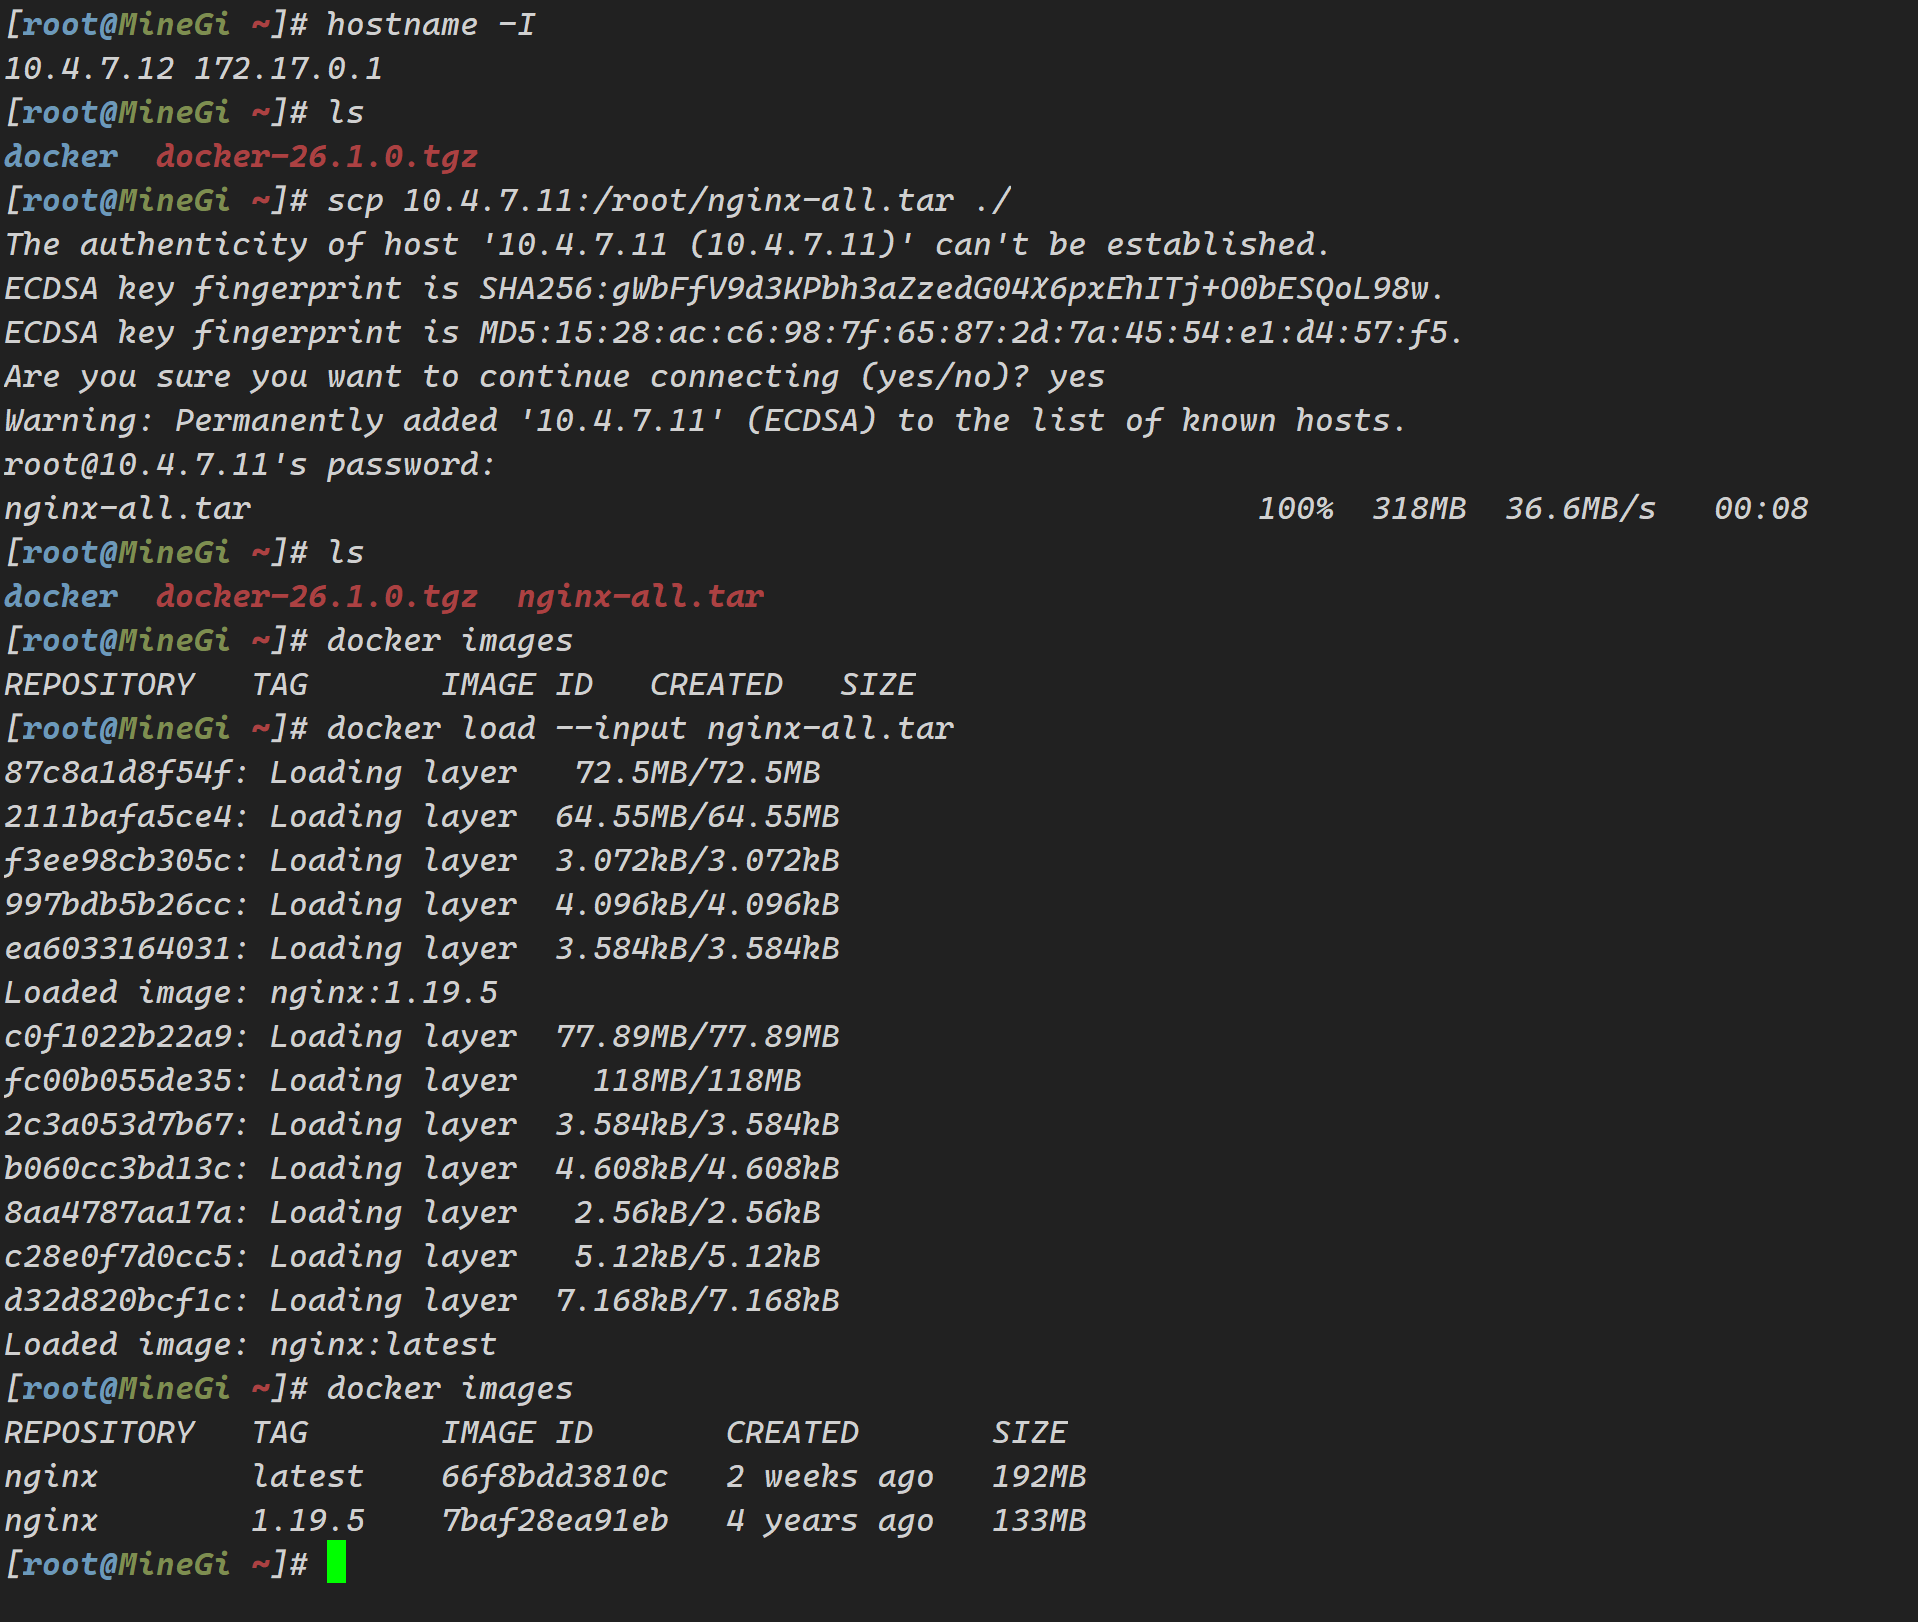
Task: Click '4 years ago' created value
Action: pos(830,1520)
